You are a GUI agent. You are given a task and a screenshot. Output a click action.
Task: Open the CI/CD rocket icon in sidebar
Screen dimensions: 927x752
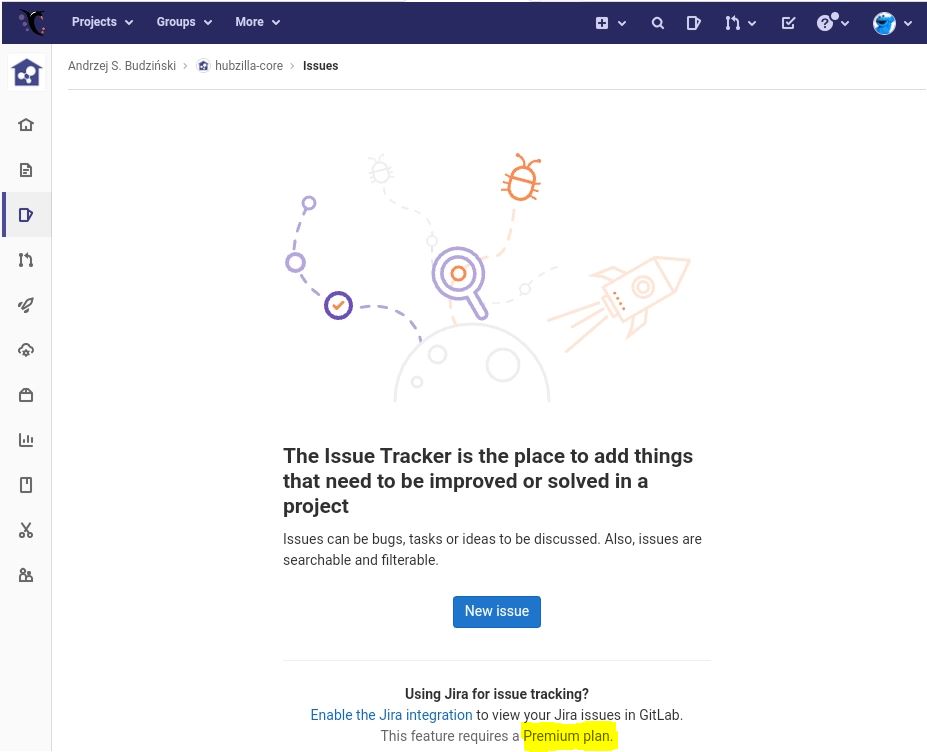[x=26, y=305]
